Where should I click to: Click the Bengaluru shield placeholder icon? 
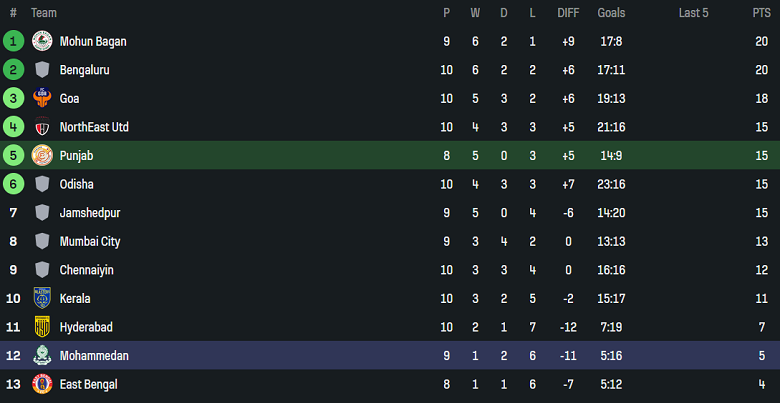(42, 70)
